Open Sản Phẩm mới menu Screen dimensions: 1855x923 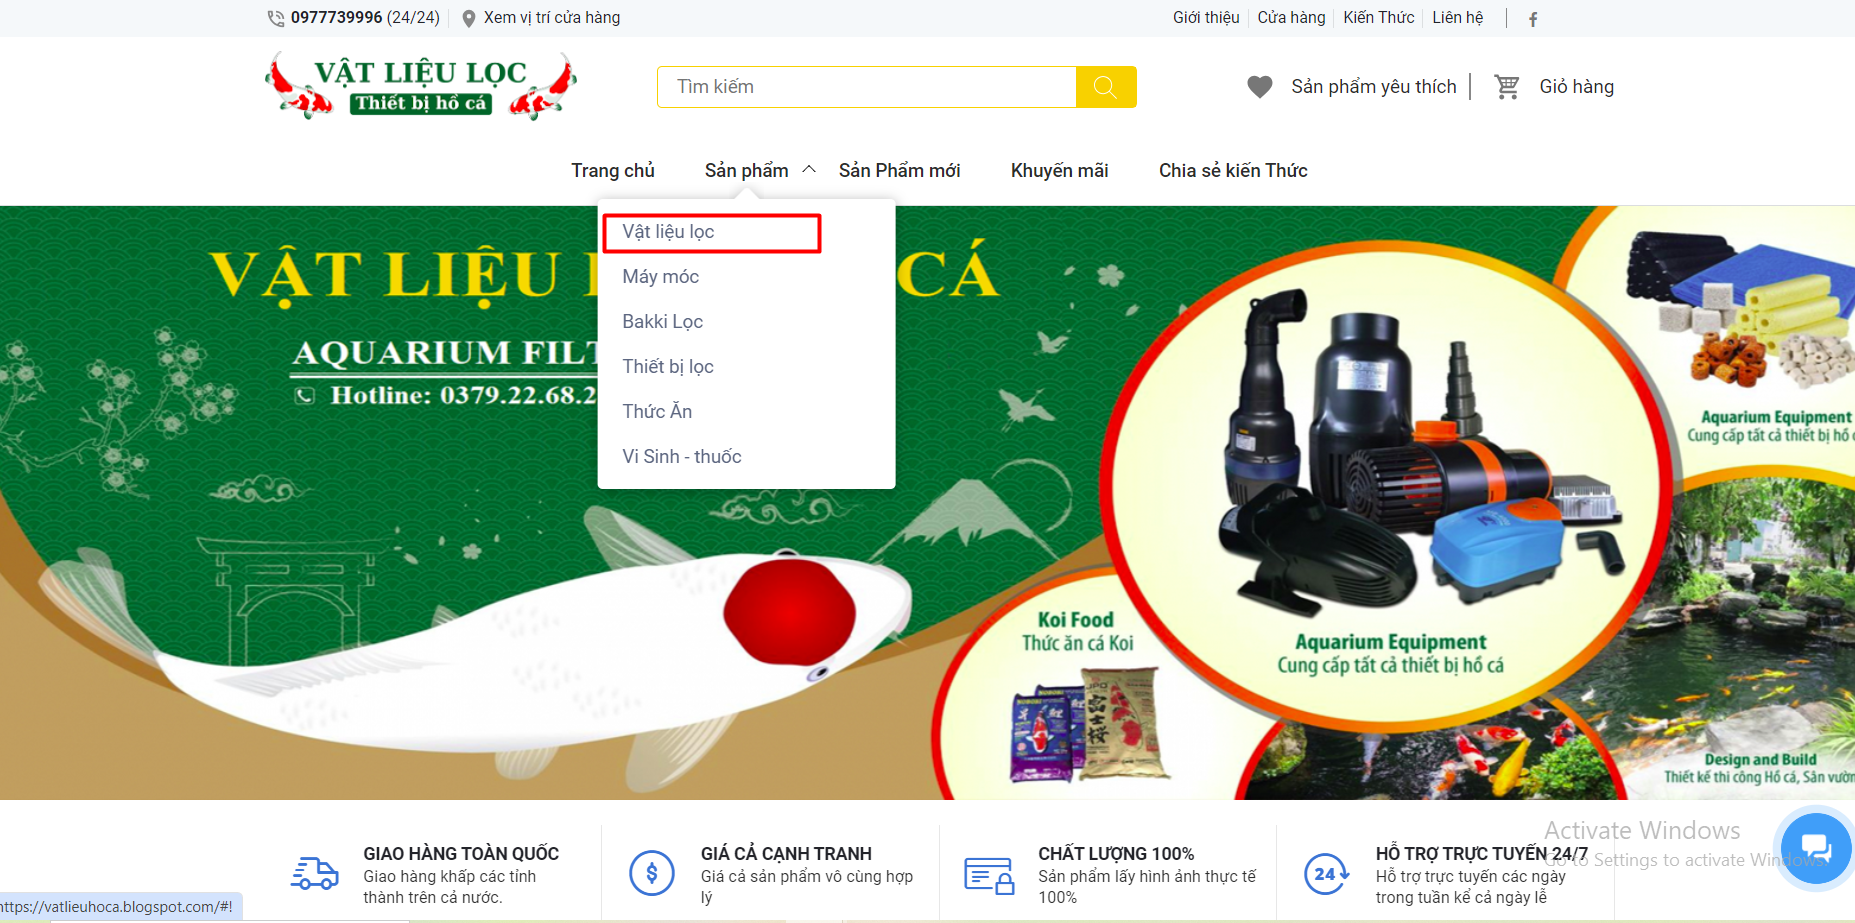(x=899, y=171)
